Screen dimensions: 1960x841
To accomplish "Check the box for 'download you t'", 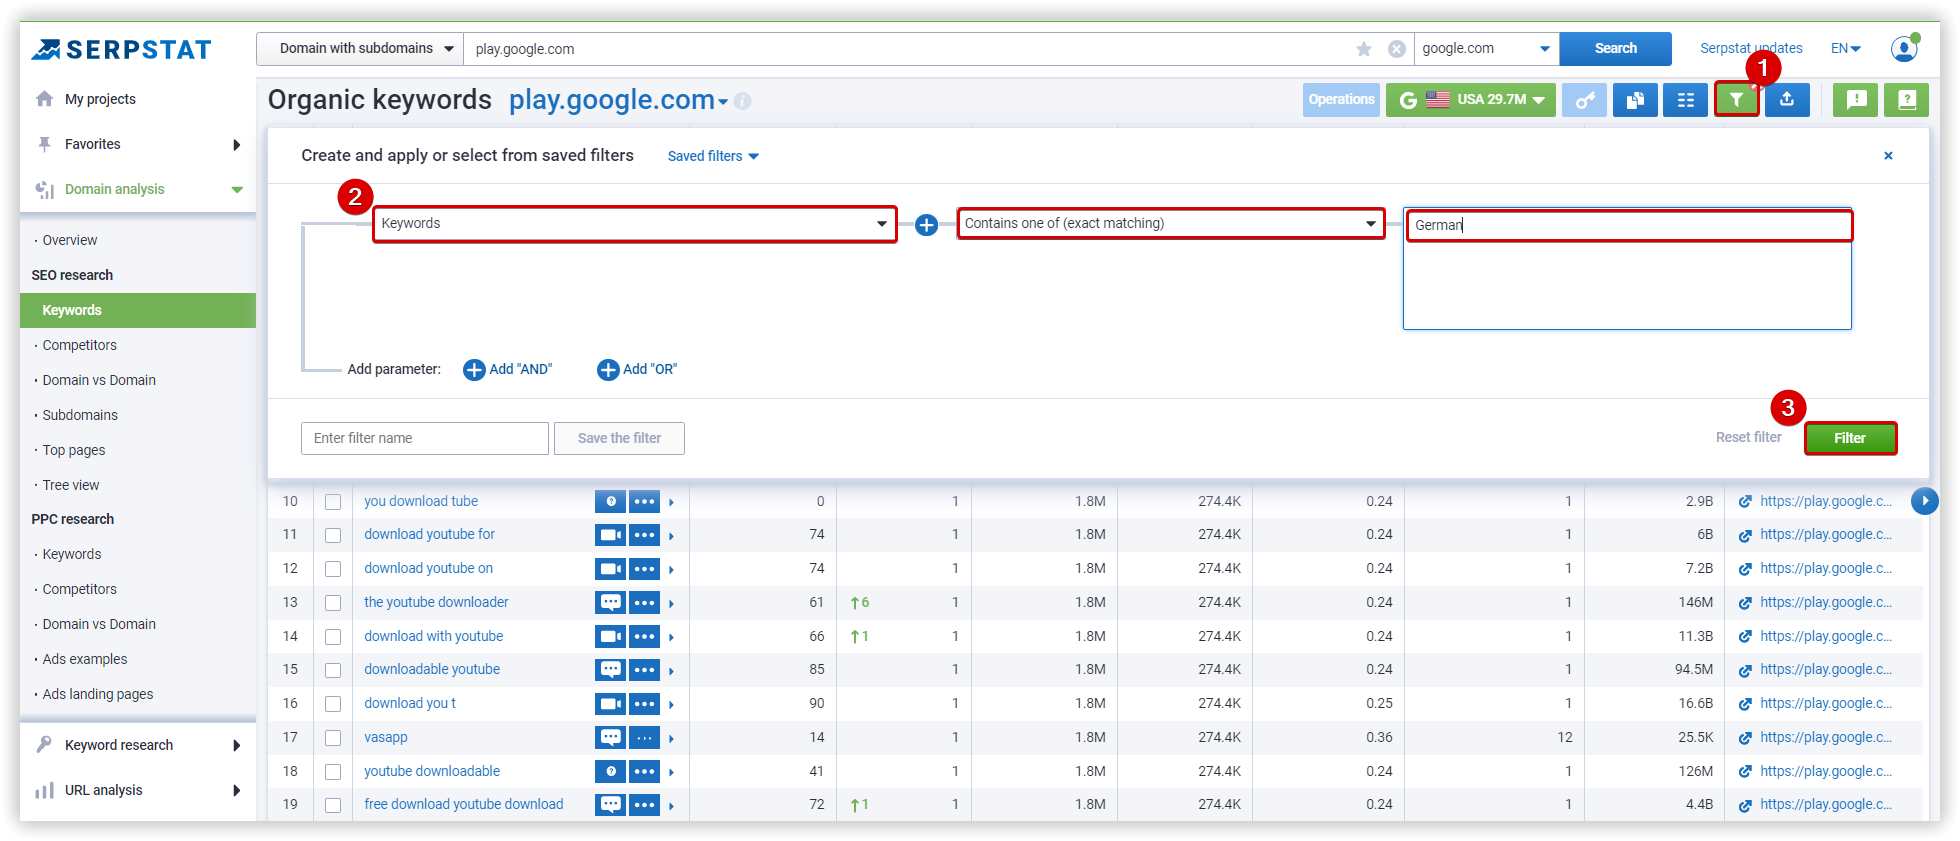I will (x=333, y=704).
